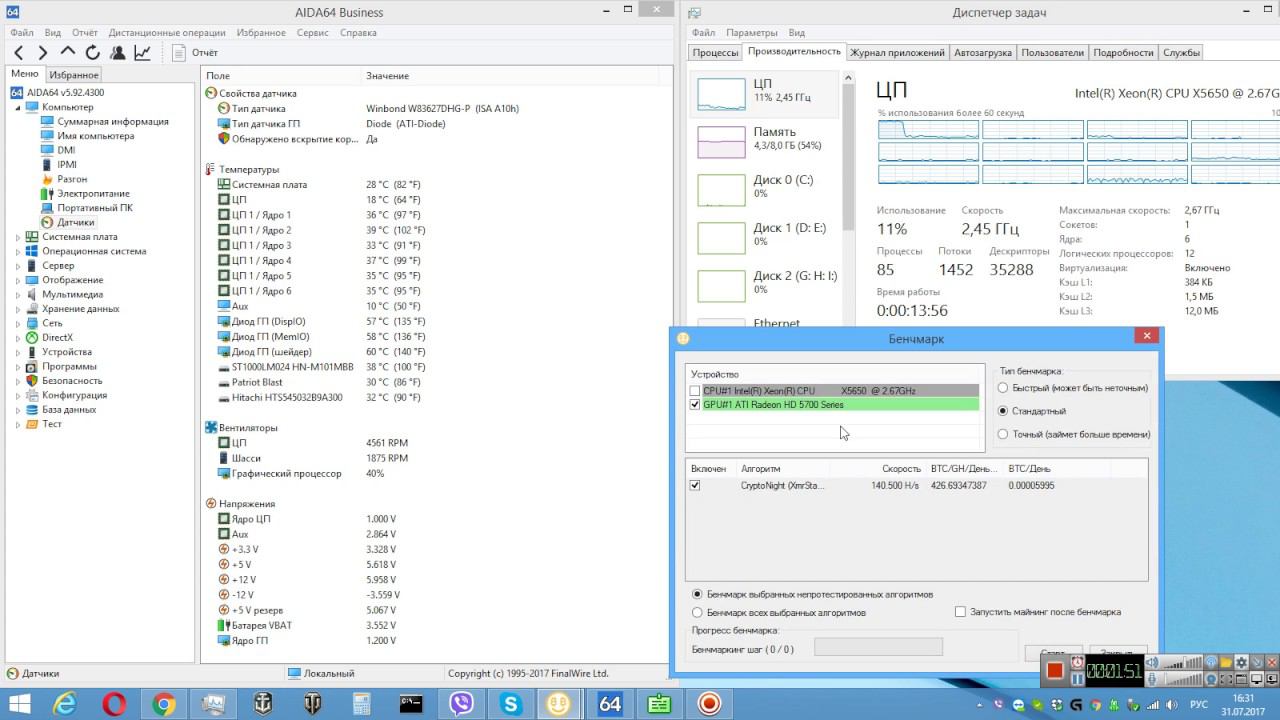Screen dimensions: 1280x720
Task: Open AIDA64 user/remote icon in toolbar
Action: pyautogui.click(x=118, y=52)
